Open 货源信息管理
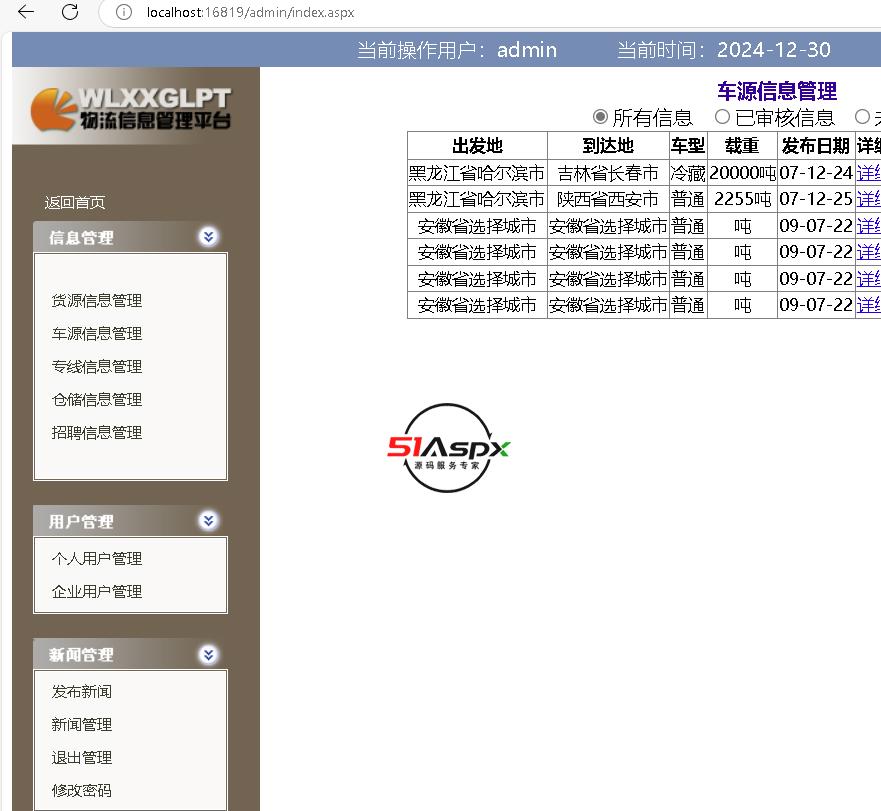 pos(97,301)
